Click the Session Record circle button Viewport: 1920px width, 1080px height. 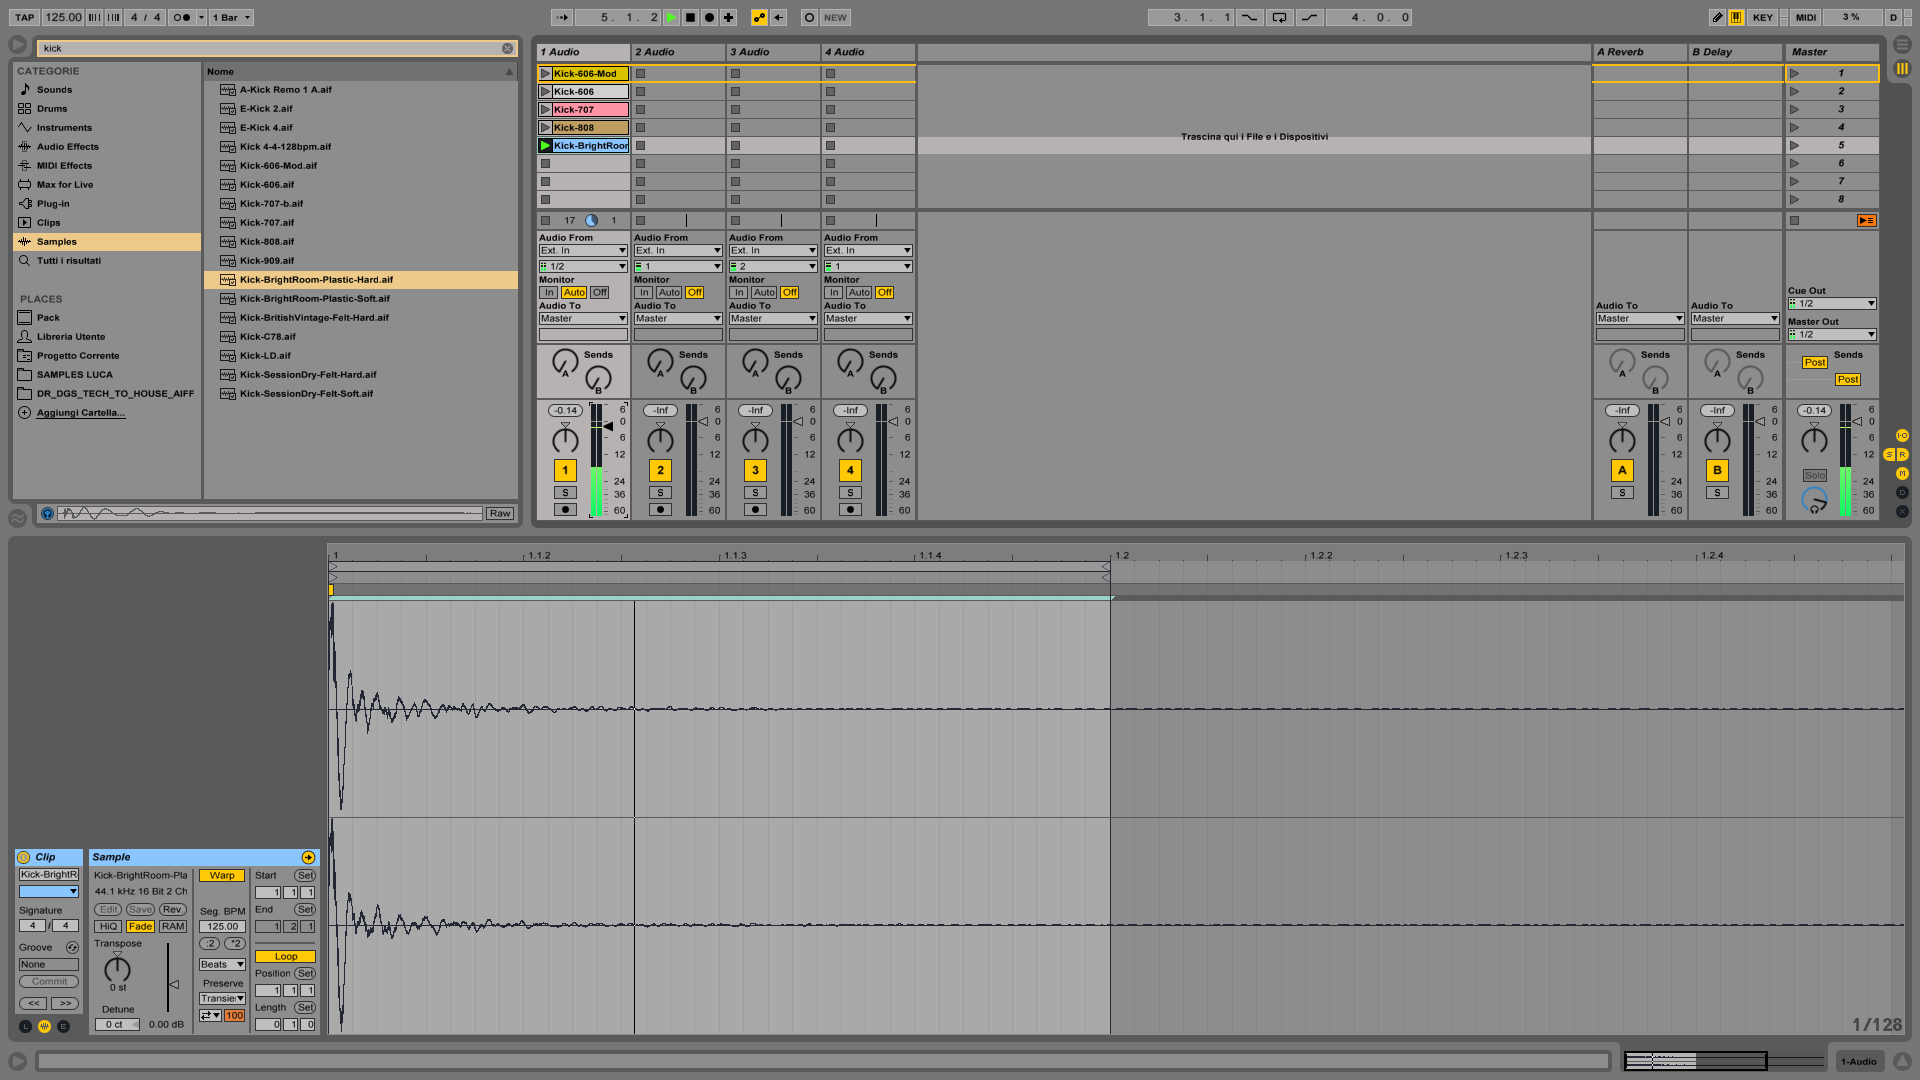[809, 17]
